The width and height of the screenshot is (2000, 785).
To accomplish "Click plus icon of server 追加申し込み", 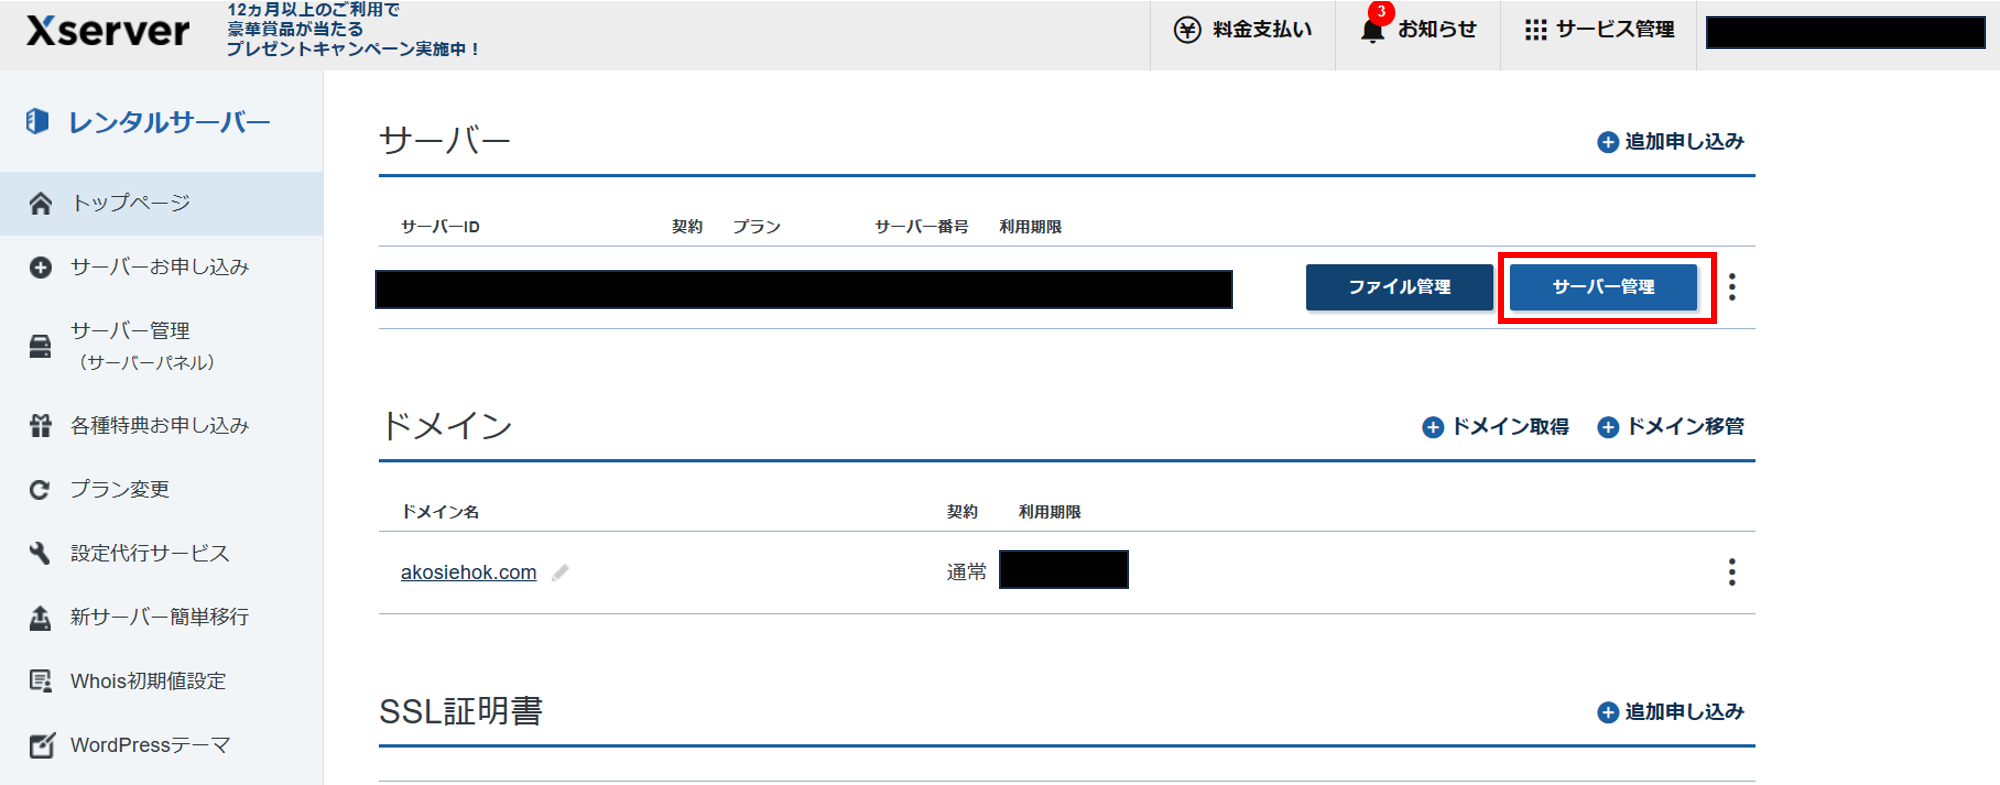I will [1608, 142].
